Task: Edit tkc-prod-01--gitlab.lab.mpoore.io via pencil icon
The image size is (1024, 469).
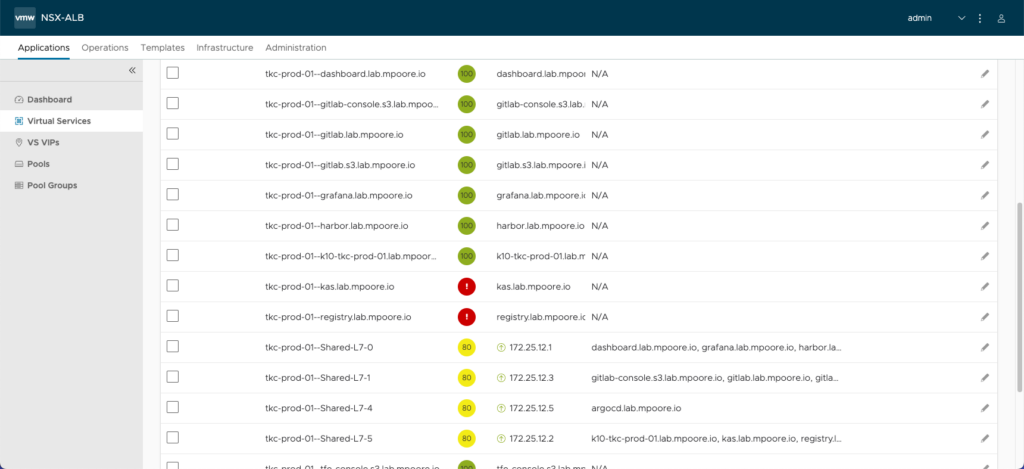Action: (x=985, y=135)
